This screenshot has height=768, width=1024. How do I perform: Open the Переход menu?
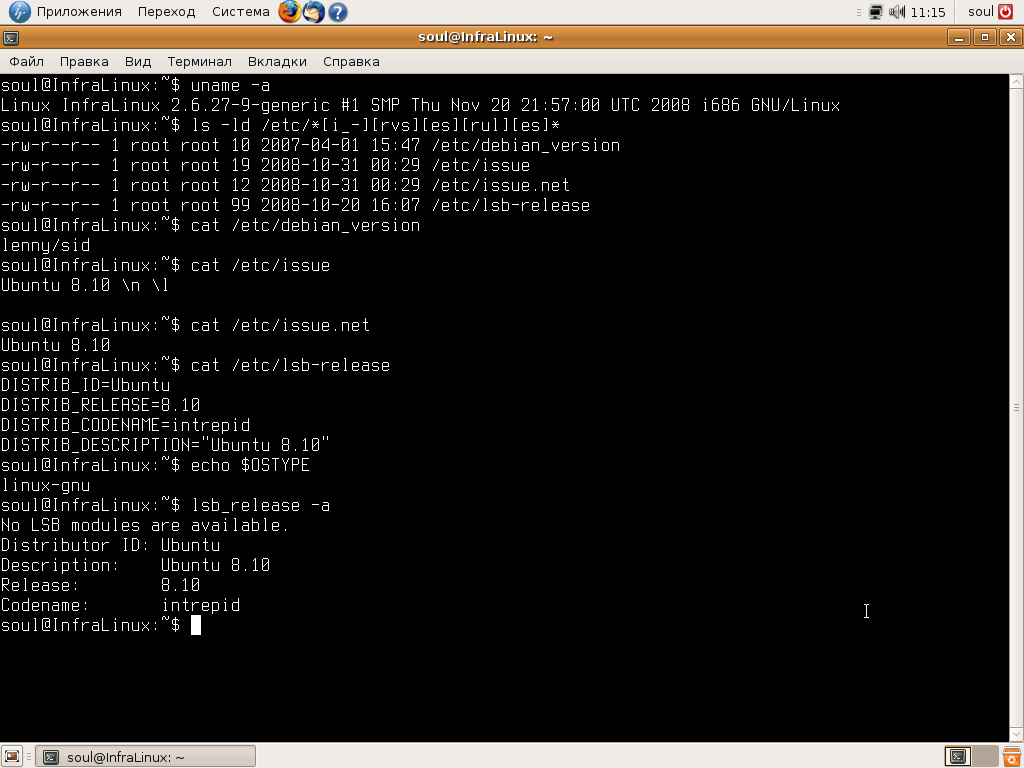(167, 12)
